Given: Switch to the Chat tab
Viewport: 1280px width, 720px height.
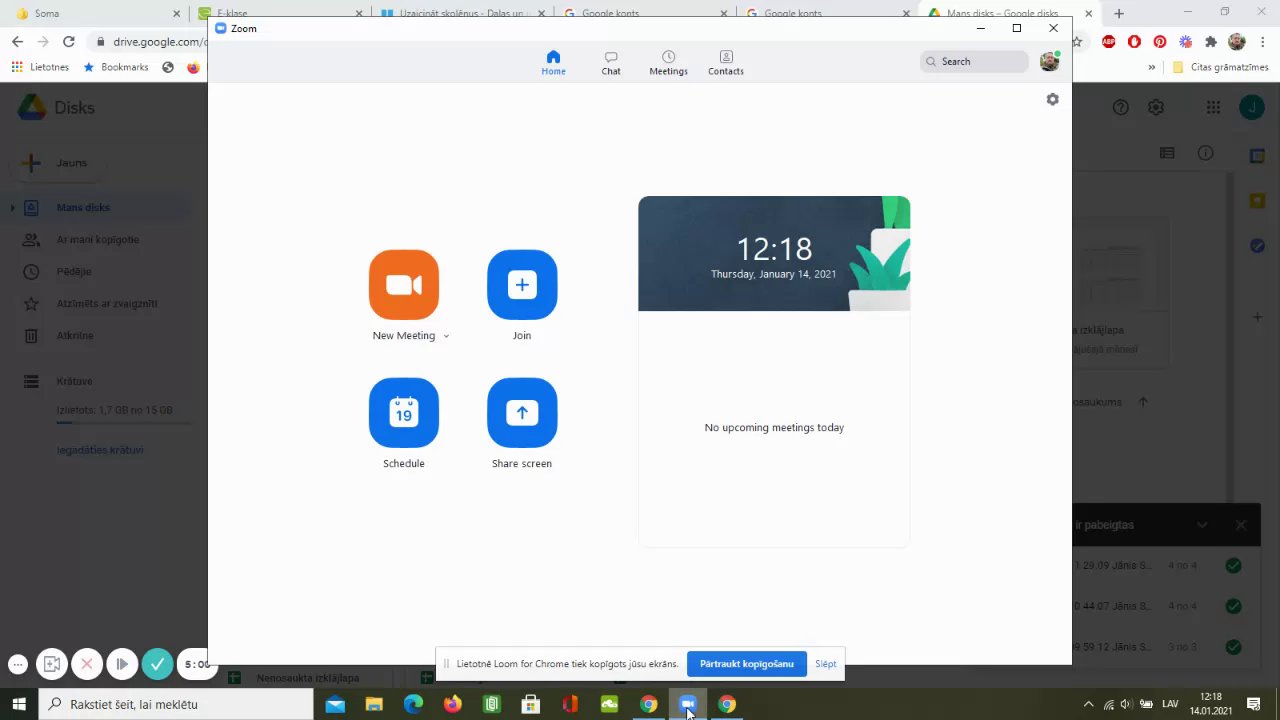Looking at the screenshot, I should tap(611, 63).
